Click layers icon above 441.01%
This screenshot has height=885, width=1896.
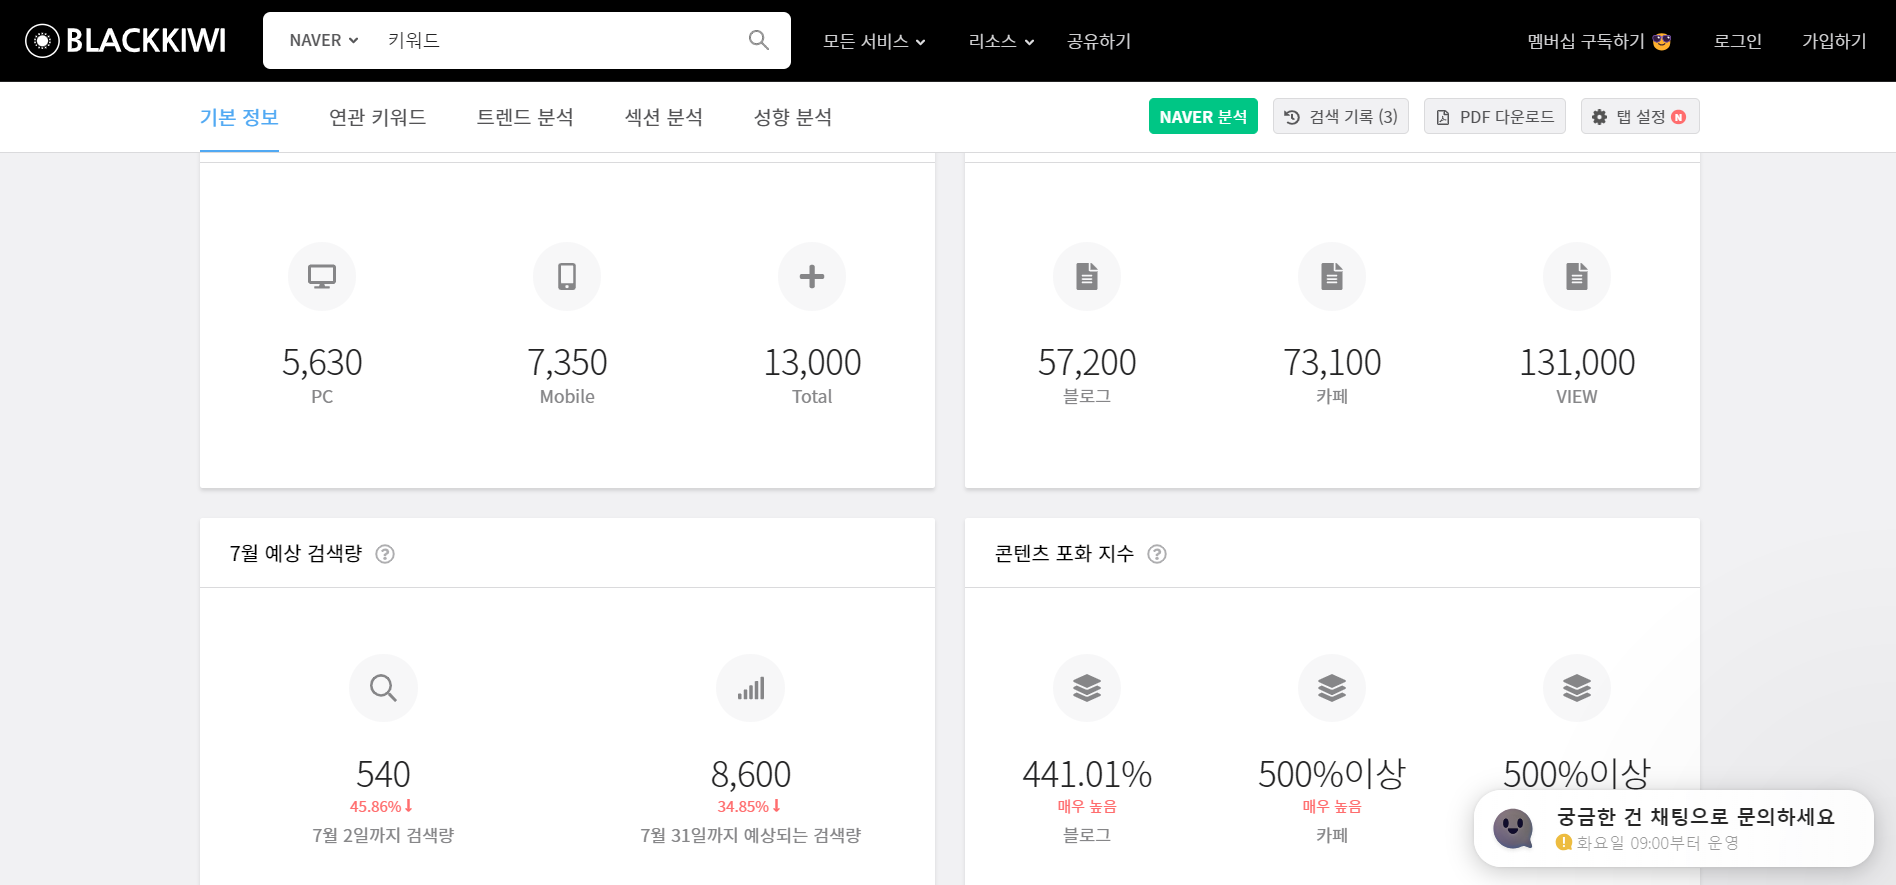tap(1087, 688)
